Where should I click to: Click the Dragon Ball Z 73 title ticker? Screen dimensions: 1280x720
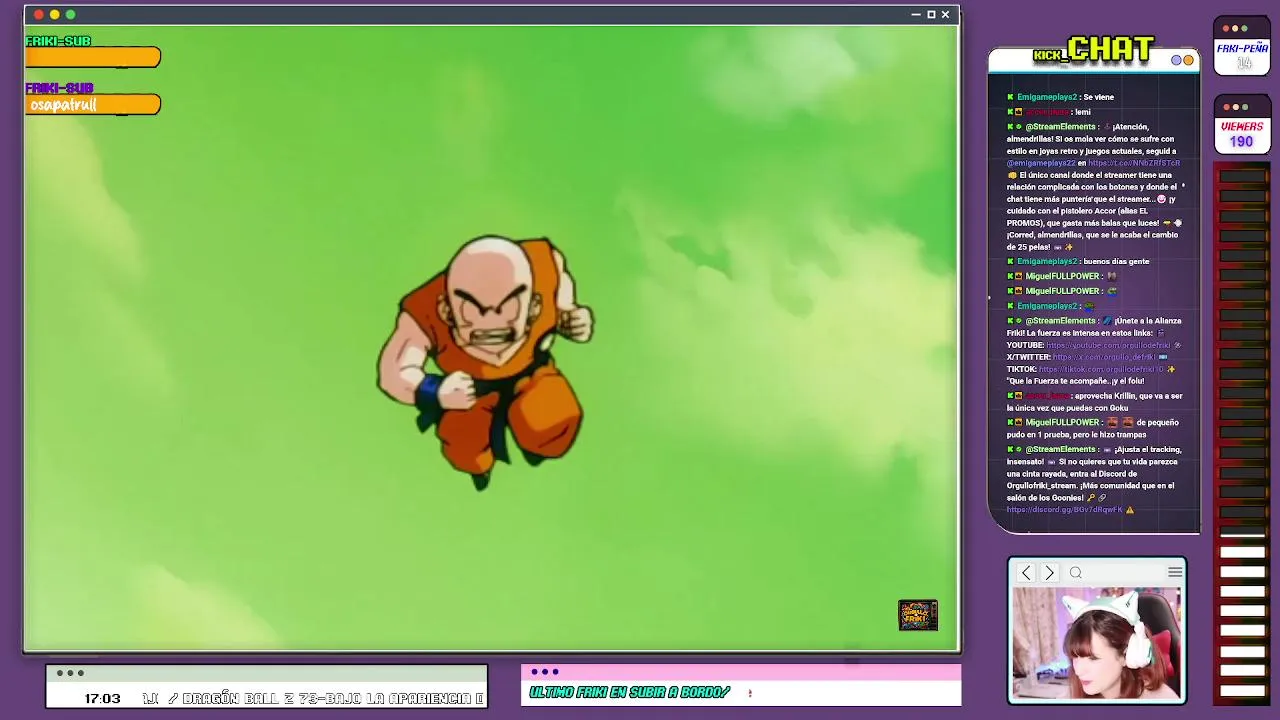click(x=313, y=699)
